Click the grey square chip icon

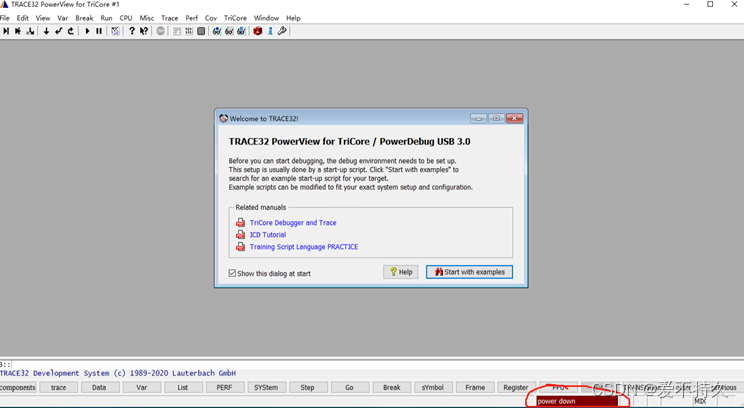pyautogui.click(x=201, y=31)
